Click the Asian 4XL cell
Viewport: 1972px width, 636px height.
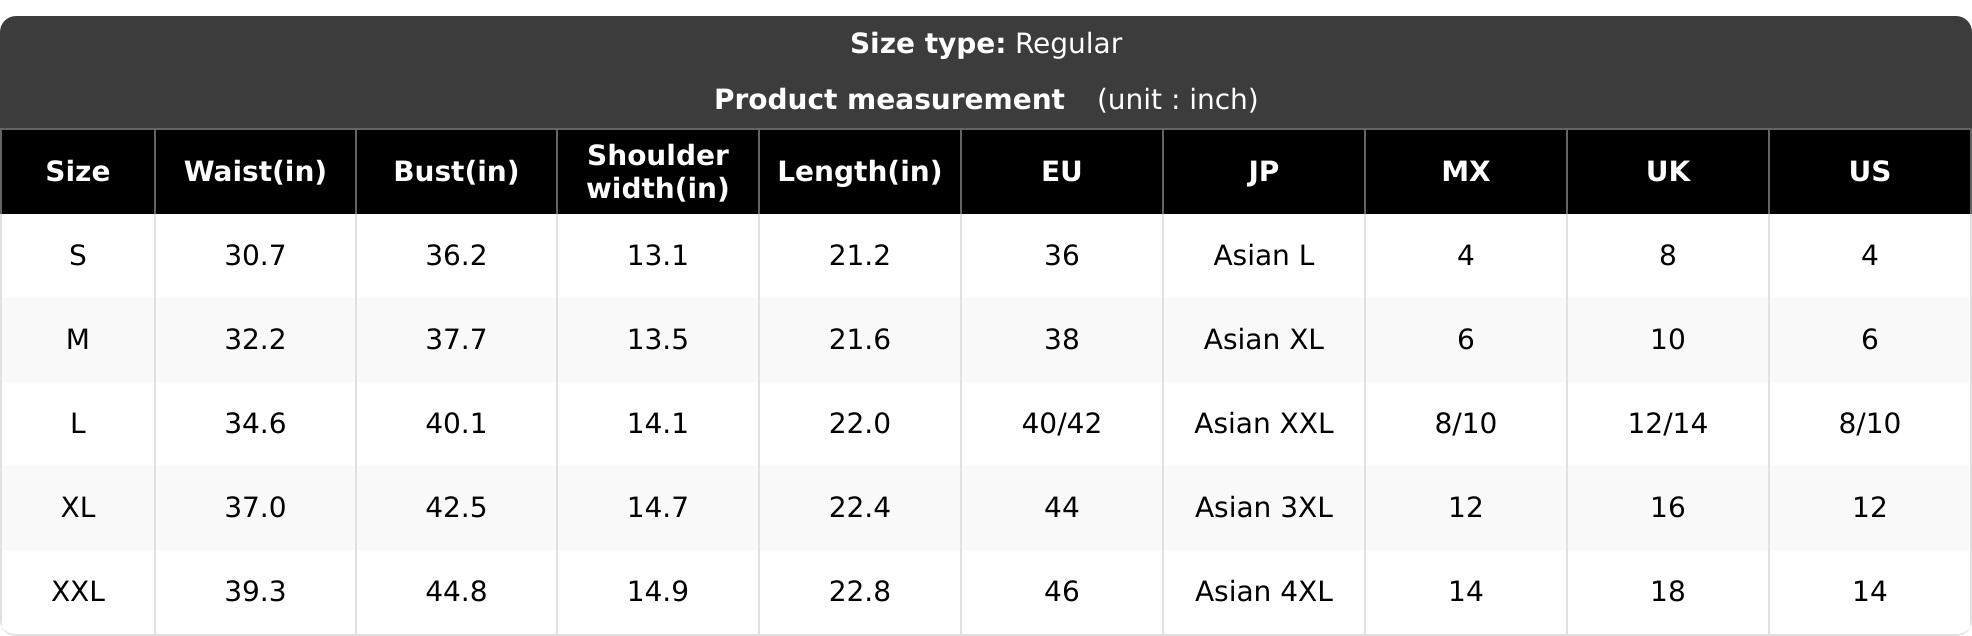(1264, 592)
